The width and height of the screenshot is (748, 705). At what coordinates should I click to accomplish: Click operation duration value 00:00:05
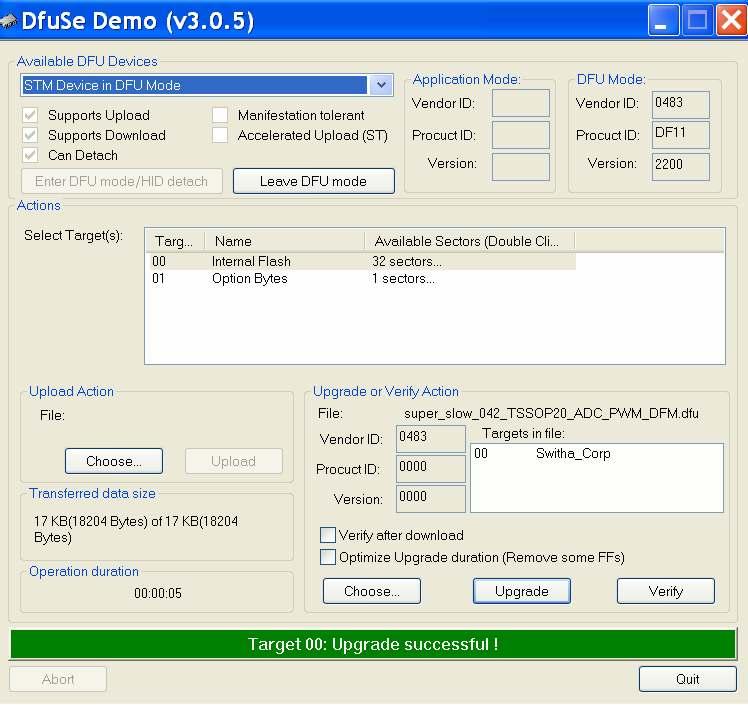pos(158,593)
